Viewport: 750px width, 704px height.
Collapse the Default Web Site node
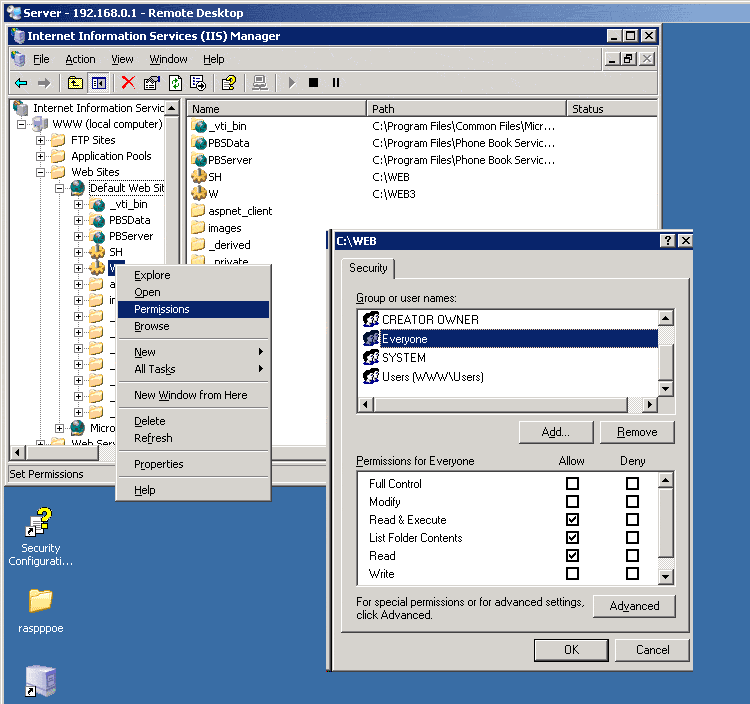[59, 188]
